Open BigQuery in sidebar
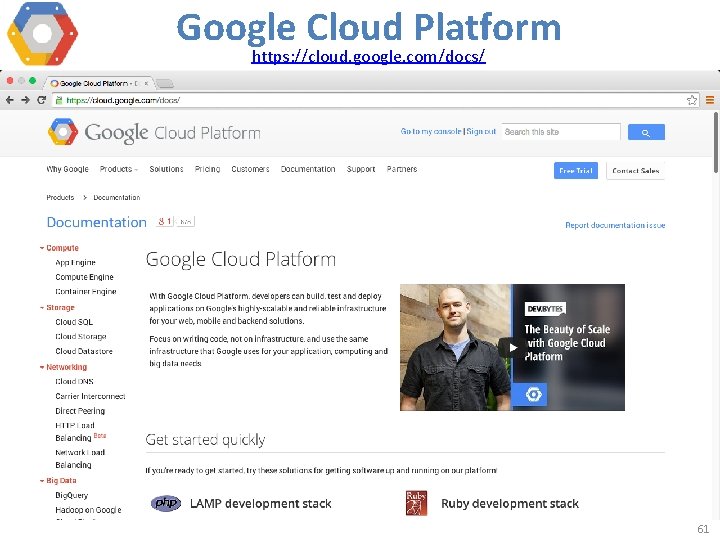Screen dimensions: 720x540 [x=71, y=495]
